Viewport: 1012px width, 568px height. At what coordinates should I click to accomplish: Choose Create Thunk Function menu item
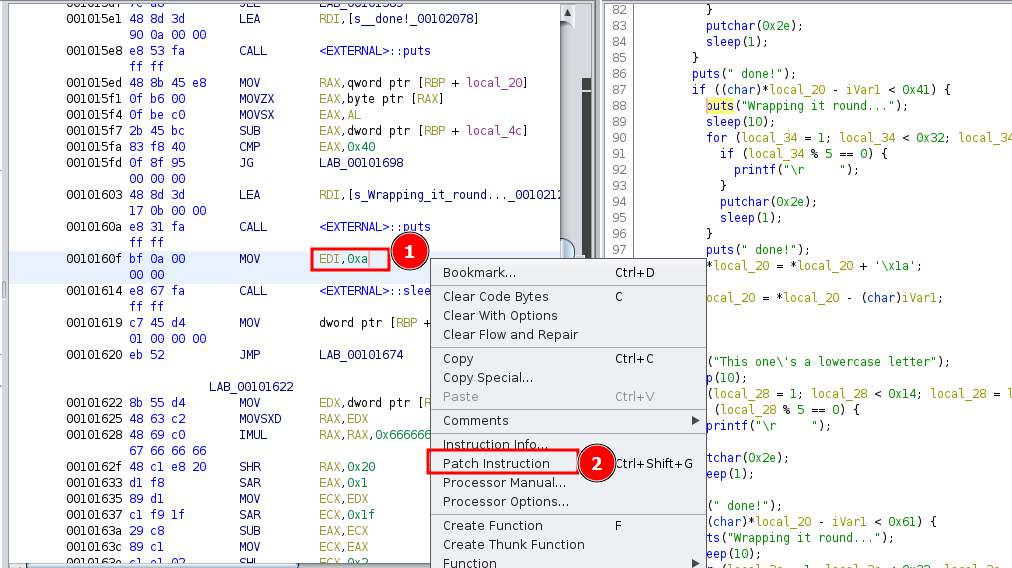(x=513, y=544)
